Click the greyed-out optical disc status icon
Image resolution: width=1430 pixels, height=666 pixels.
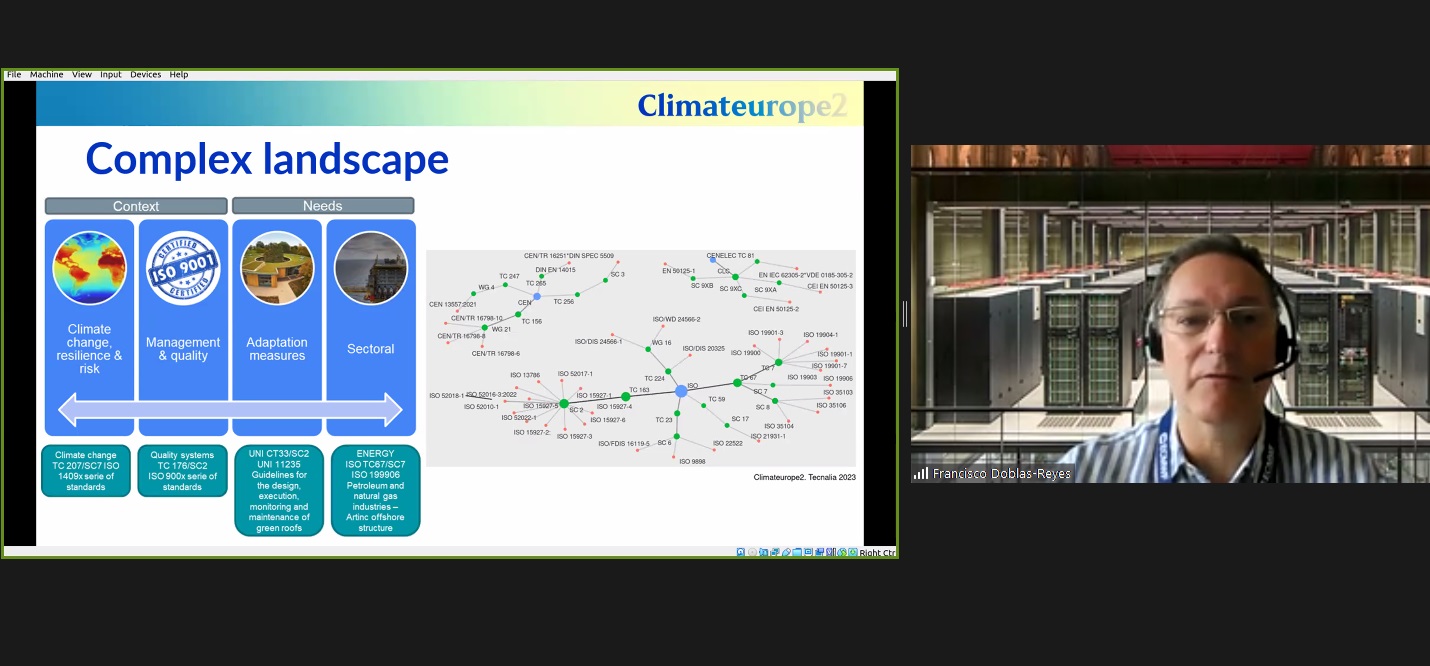click(x=752, y=552)
